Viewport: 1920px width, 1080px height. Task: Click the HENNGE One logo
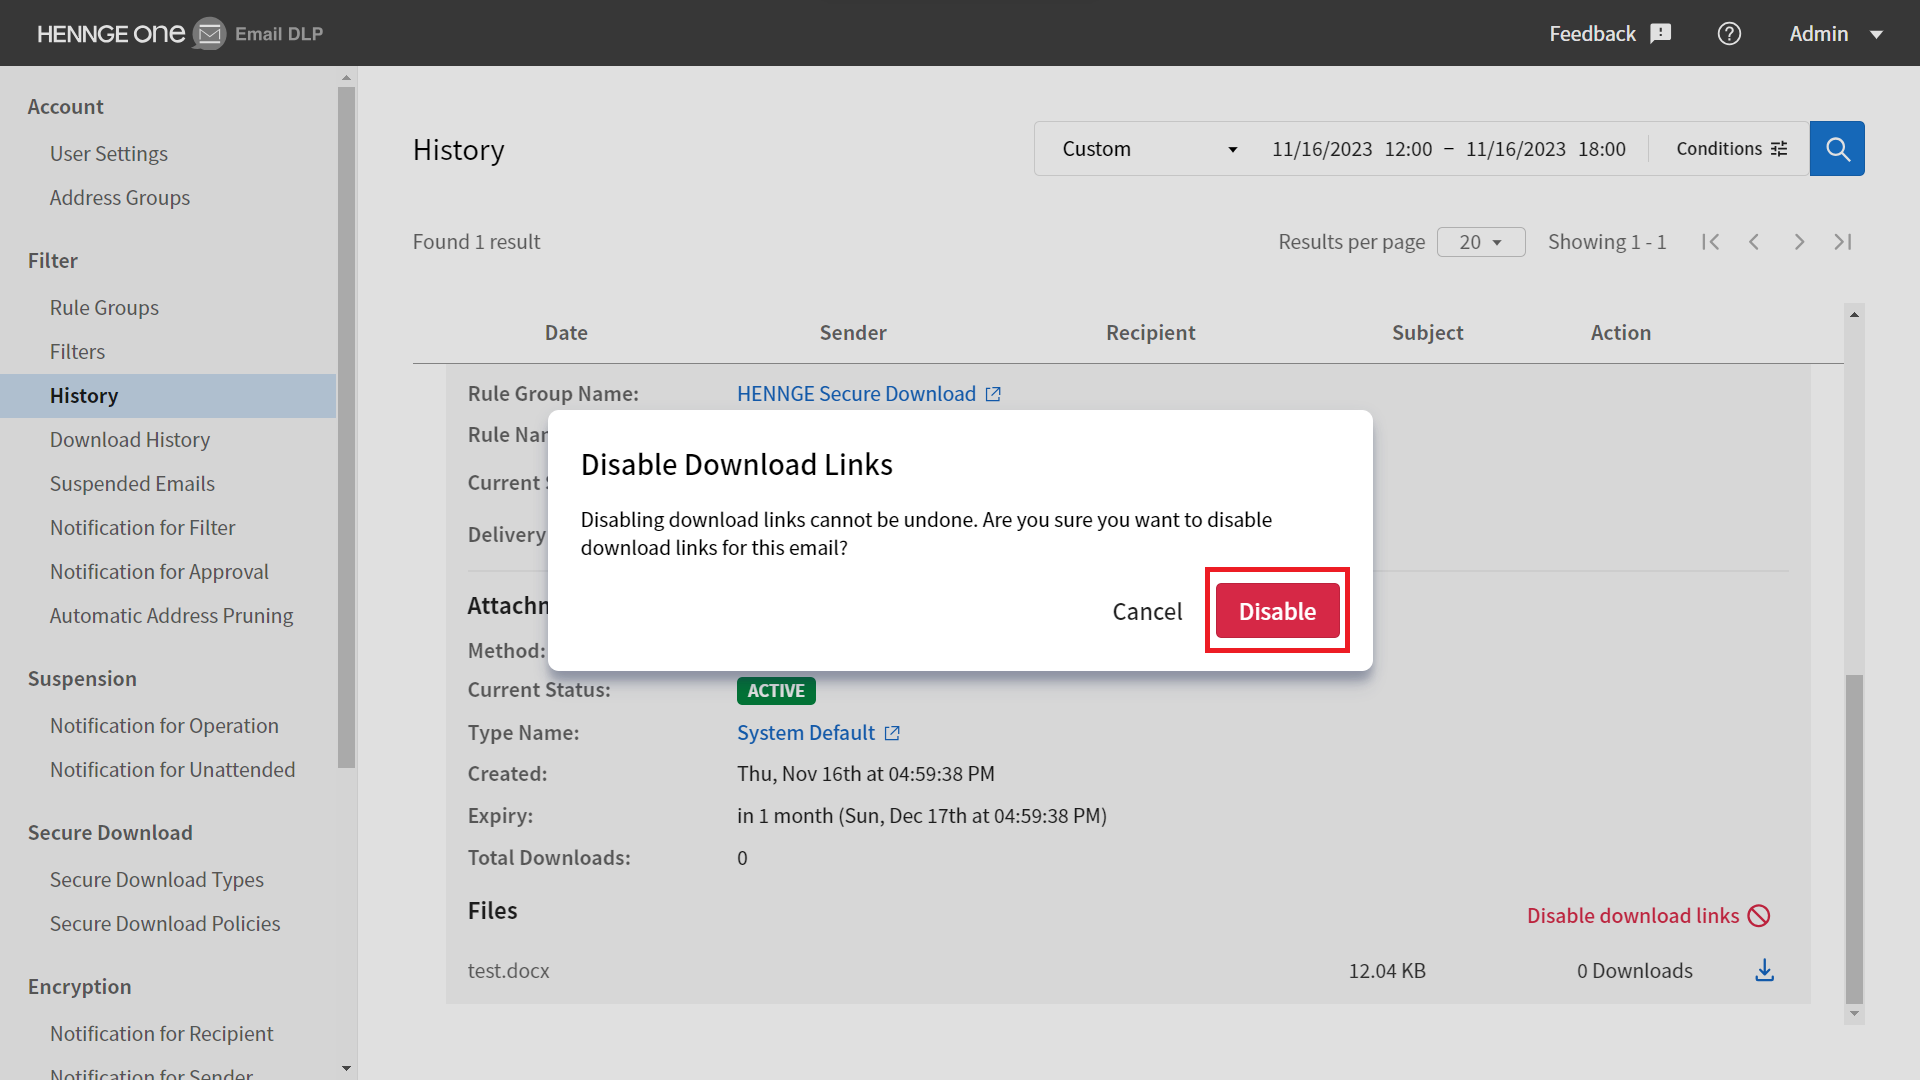click(x=111, y=34)
